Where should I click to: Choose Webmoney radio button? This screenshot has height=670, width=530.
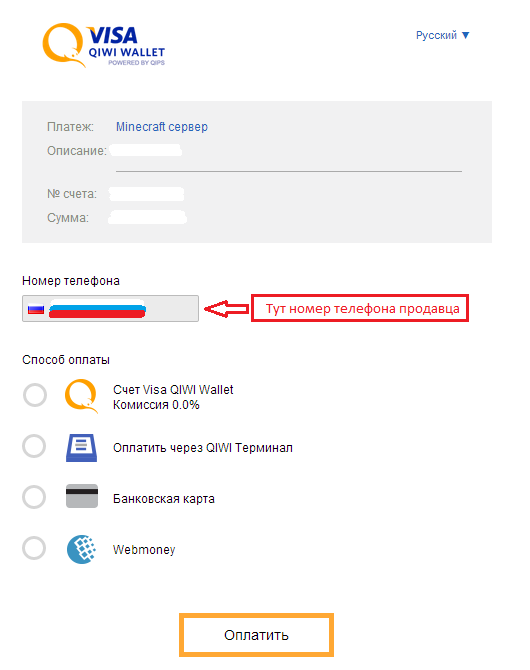34,548
